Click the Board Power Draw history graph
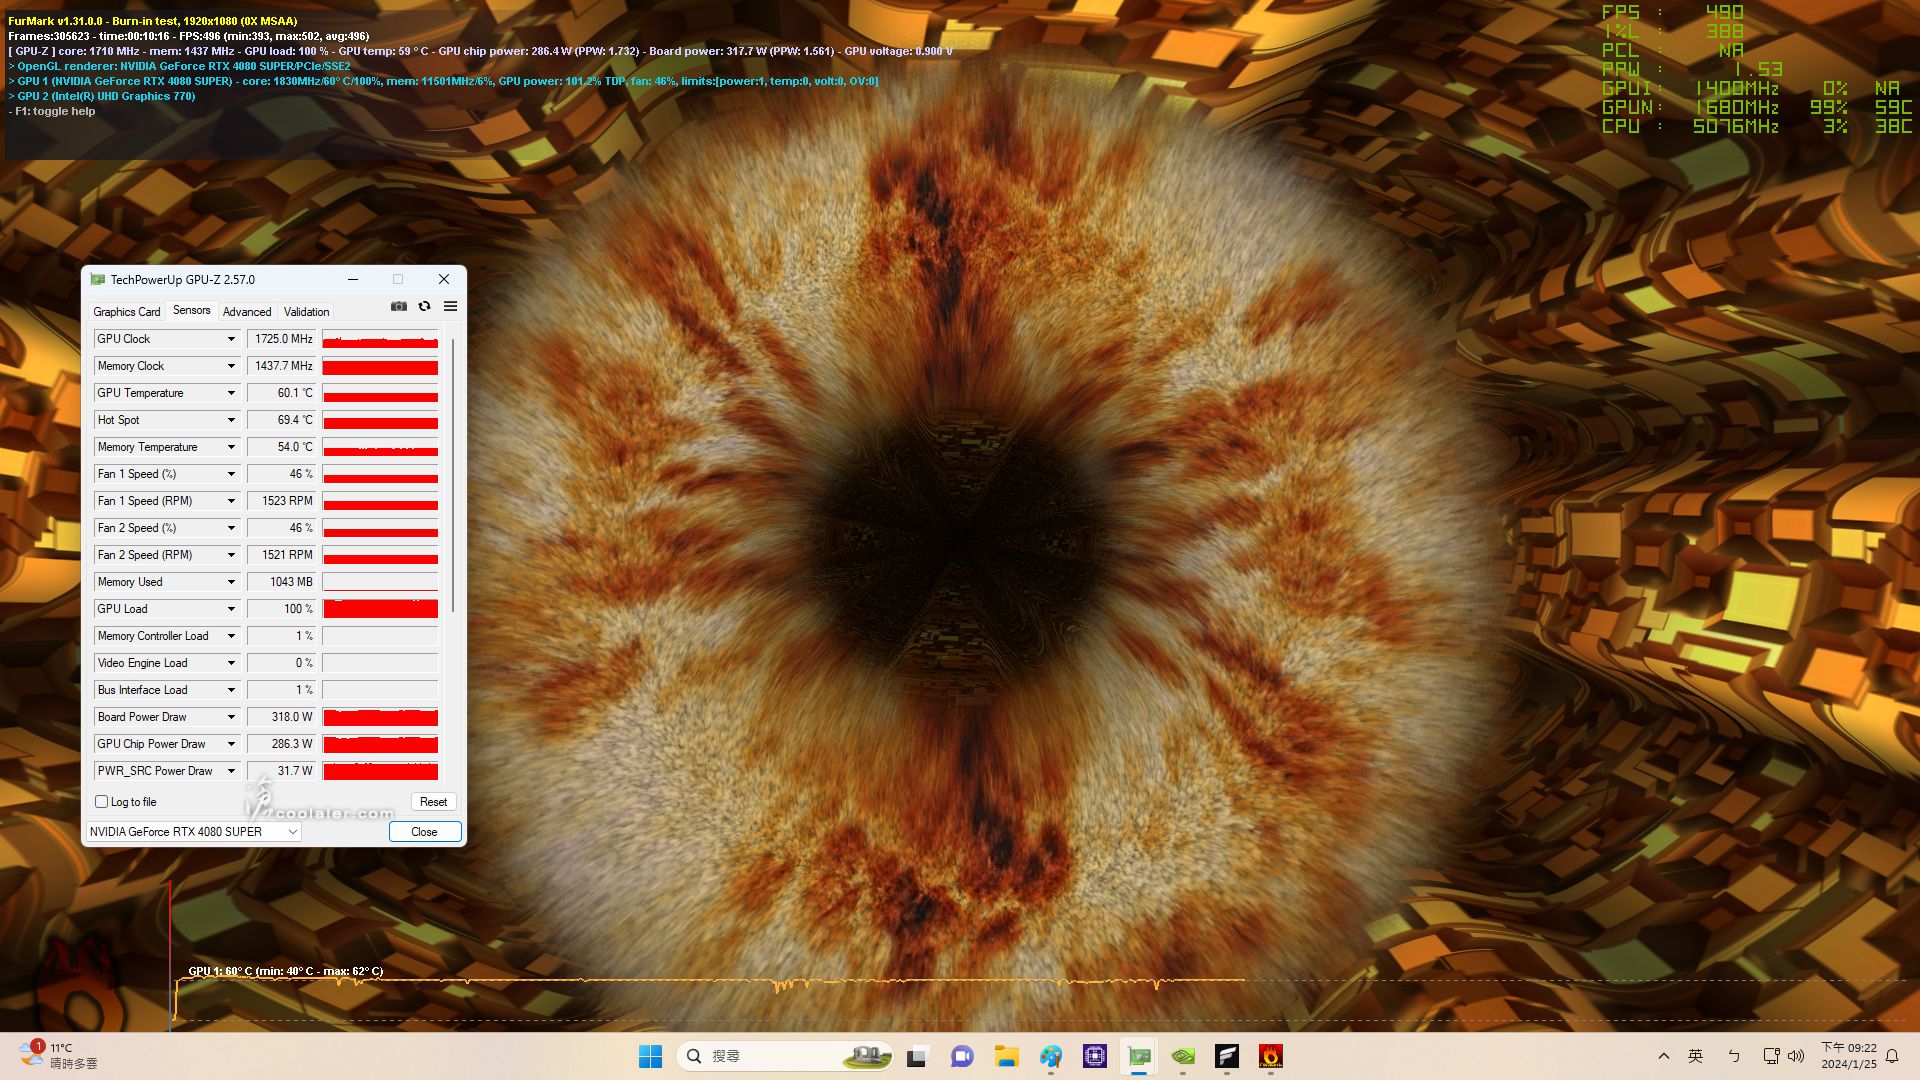Image resolution: width=1920 pixels, height=1080 pixels. (x=380, y=717)
